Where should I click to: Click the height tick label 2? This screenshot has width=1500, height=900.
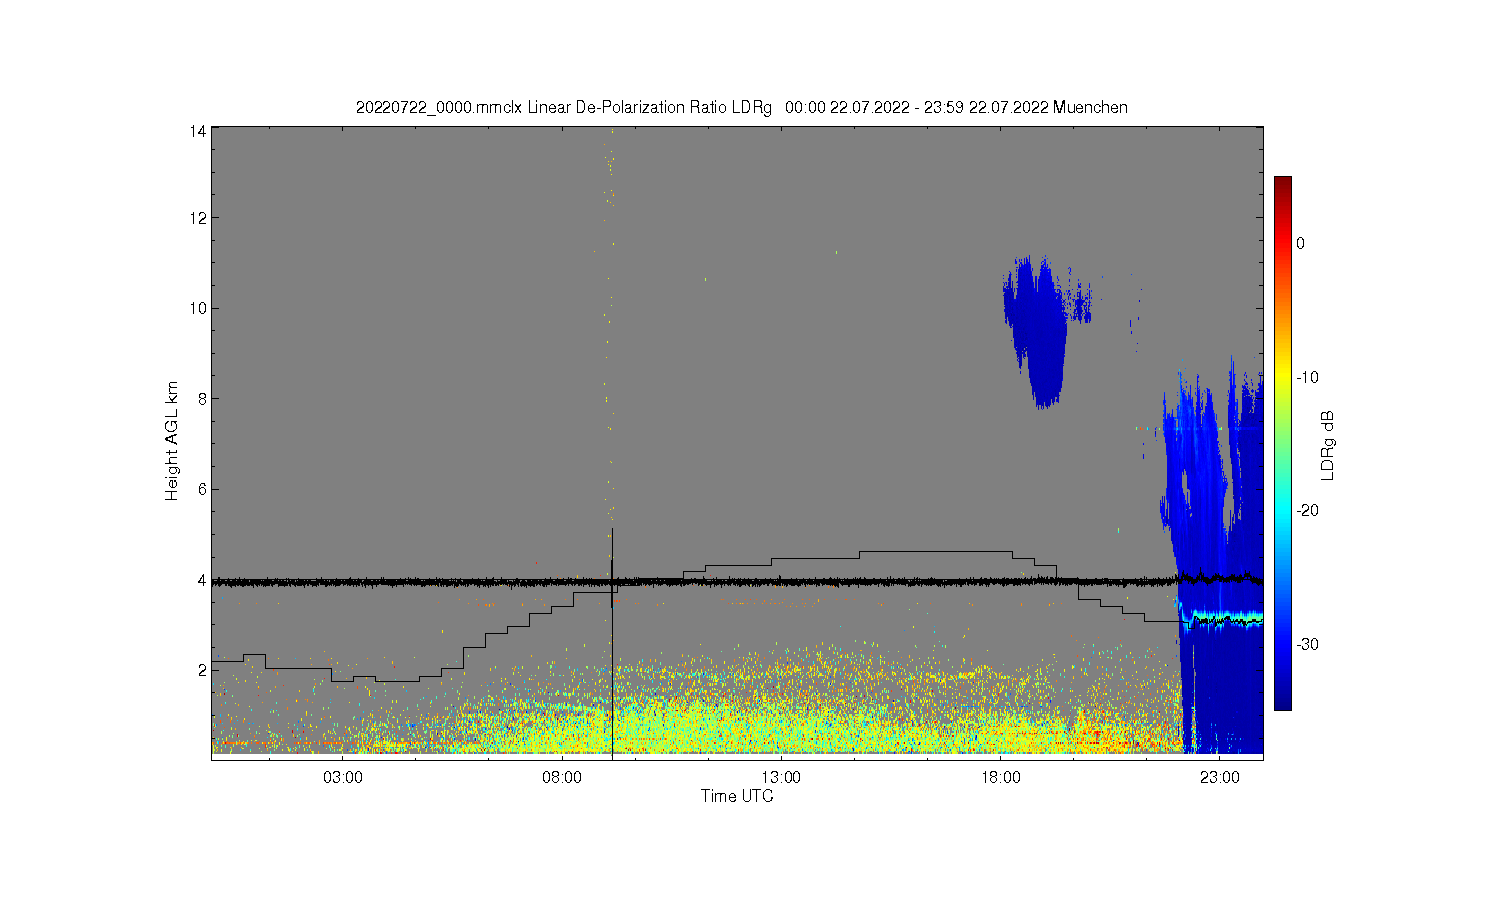(202, 670)
